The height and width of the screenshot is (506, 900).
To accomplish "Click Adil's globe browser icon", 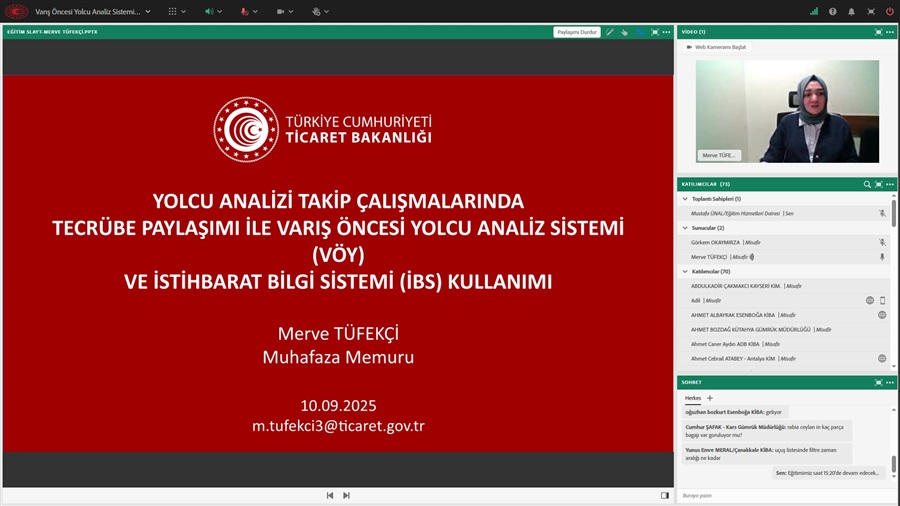I will (870, 301).
